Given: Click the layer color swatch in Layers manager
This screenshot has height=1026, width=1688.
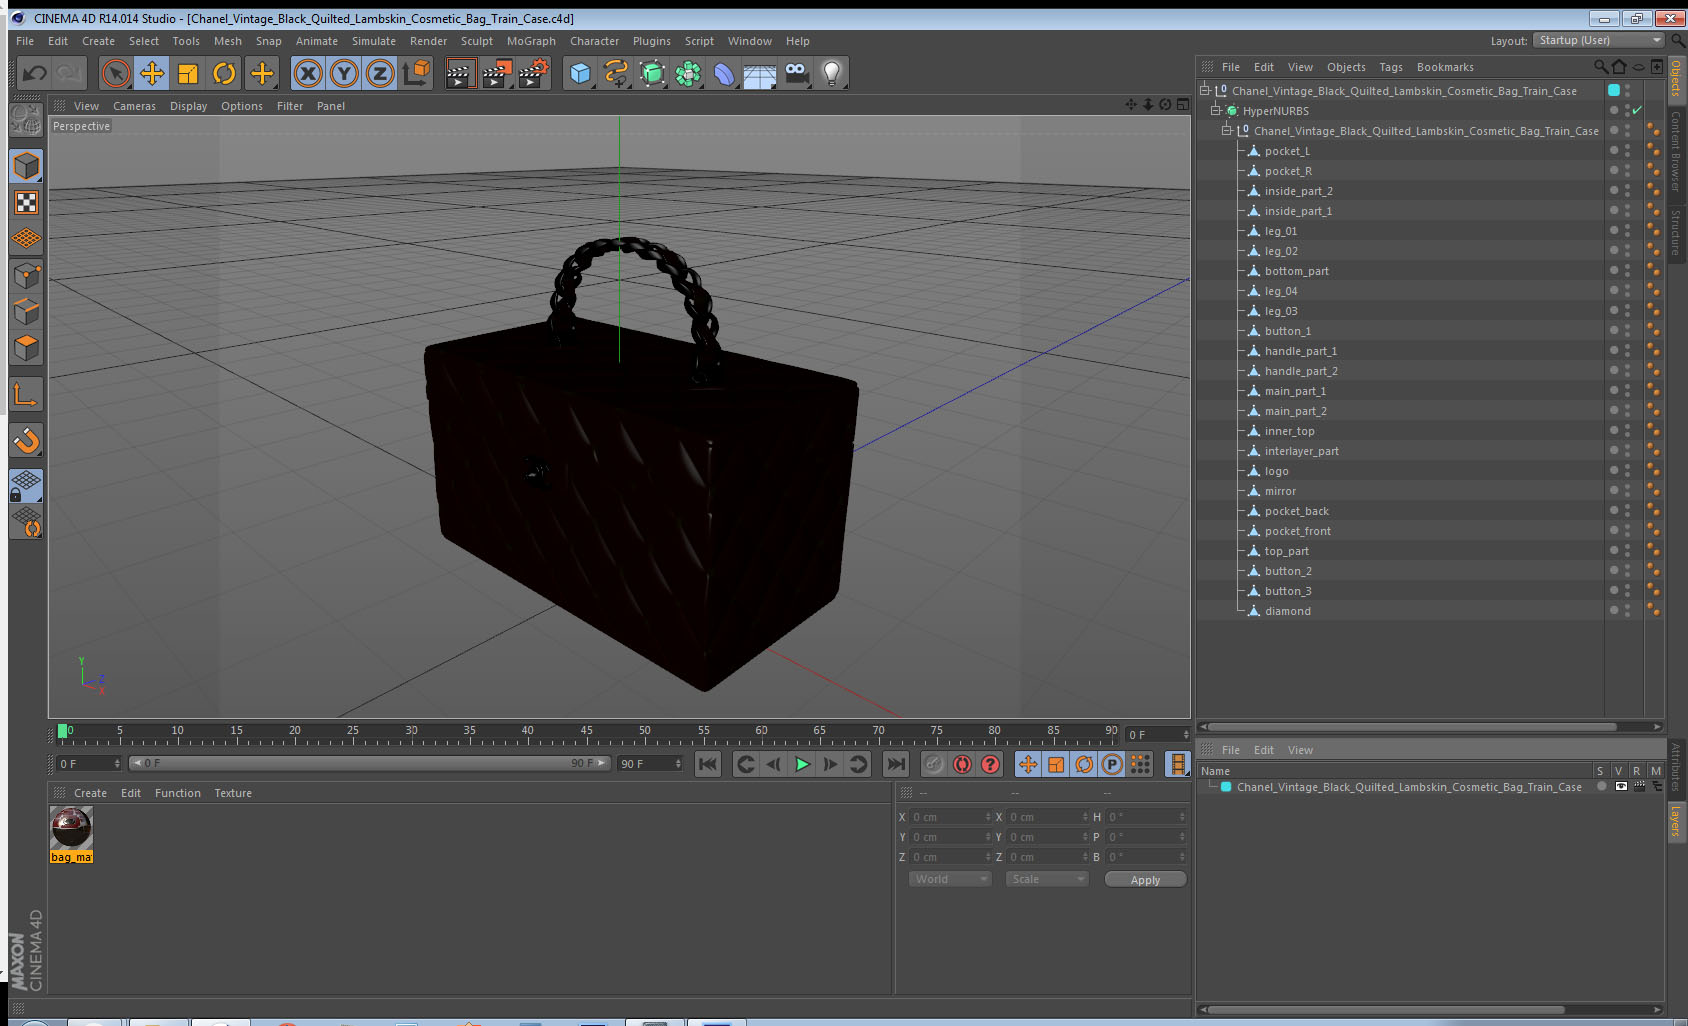Looking at the screenshot, I should pos(1226,787).
